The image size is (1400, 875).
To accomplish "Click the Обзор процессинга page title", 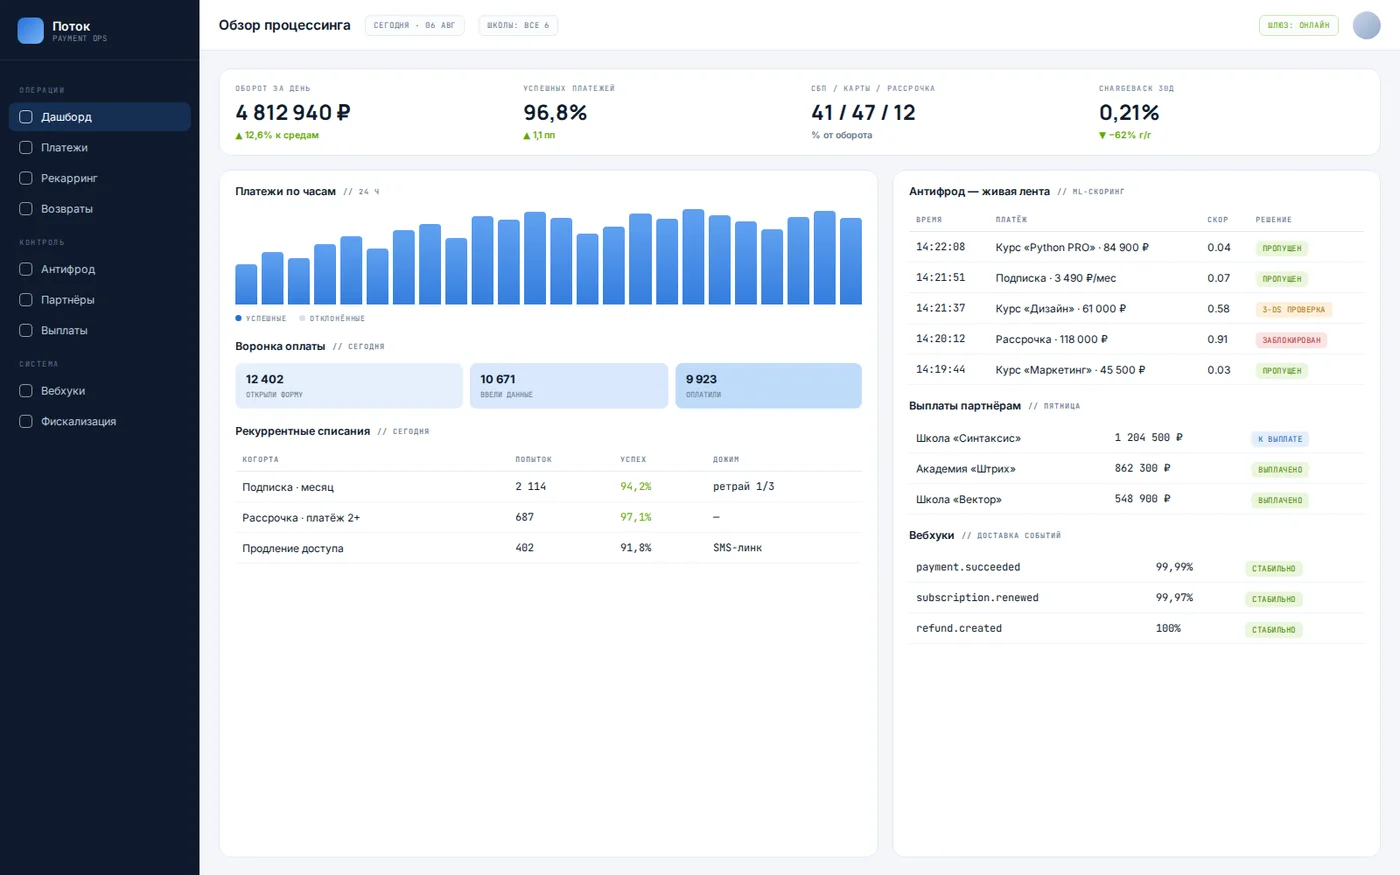I will point(285,25).
